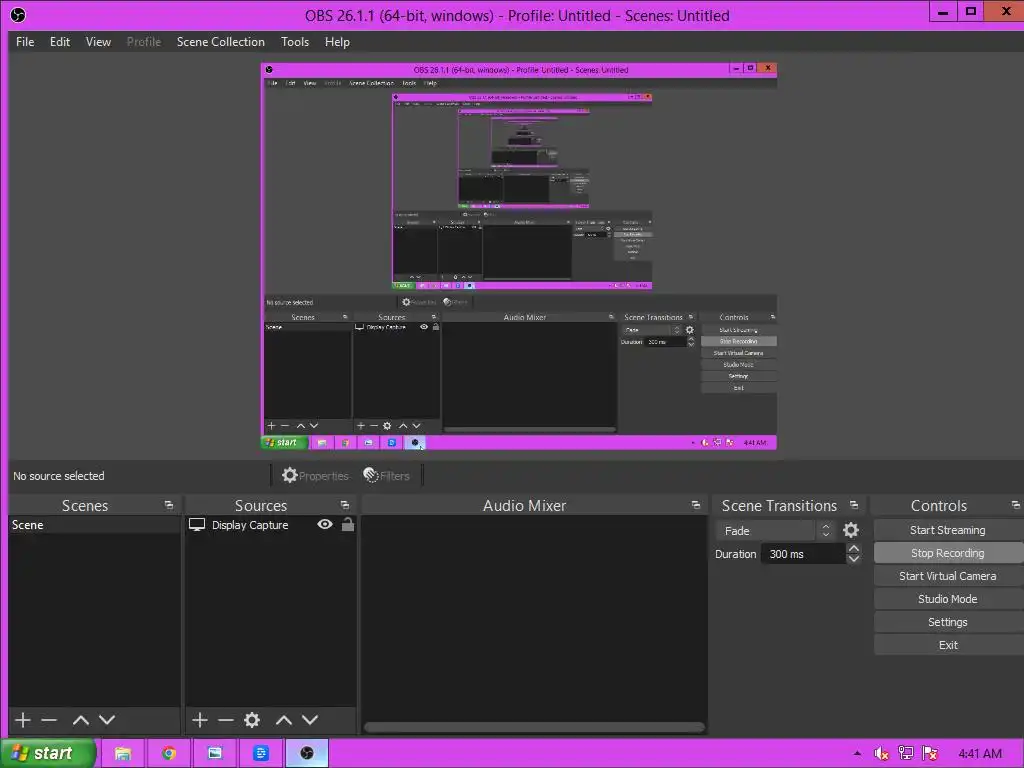Undock the Scenes panel
Viewport: 1024px width, 768px height.
click(169, 505)
